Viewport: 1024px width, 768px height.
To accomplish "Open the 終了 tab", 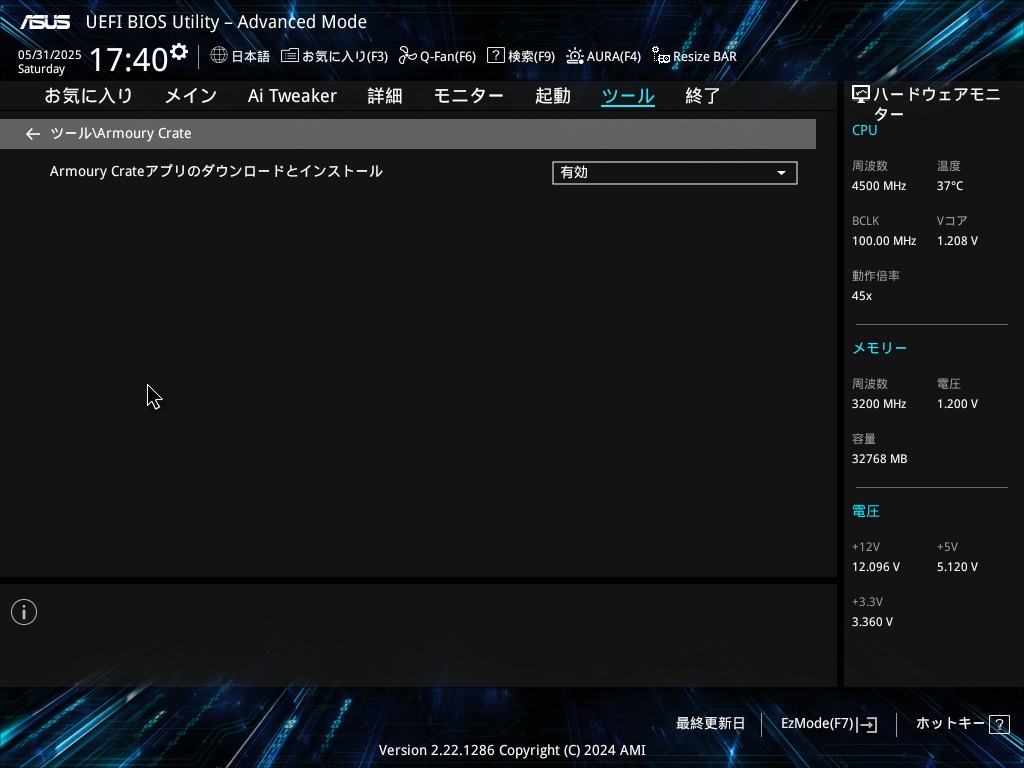I will coord(703,96).
